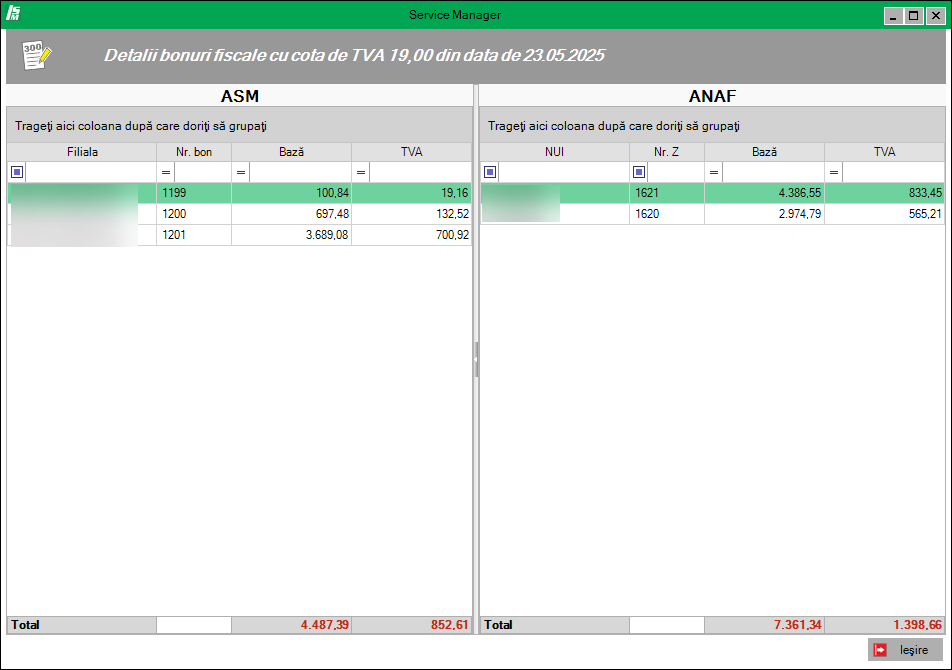Click the Filiala filter text field

point(90,172)
